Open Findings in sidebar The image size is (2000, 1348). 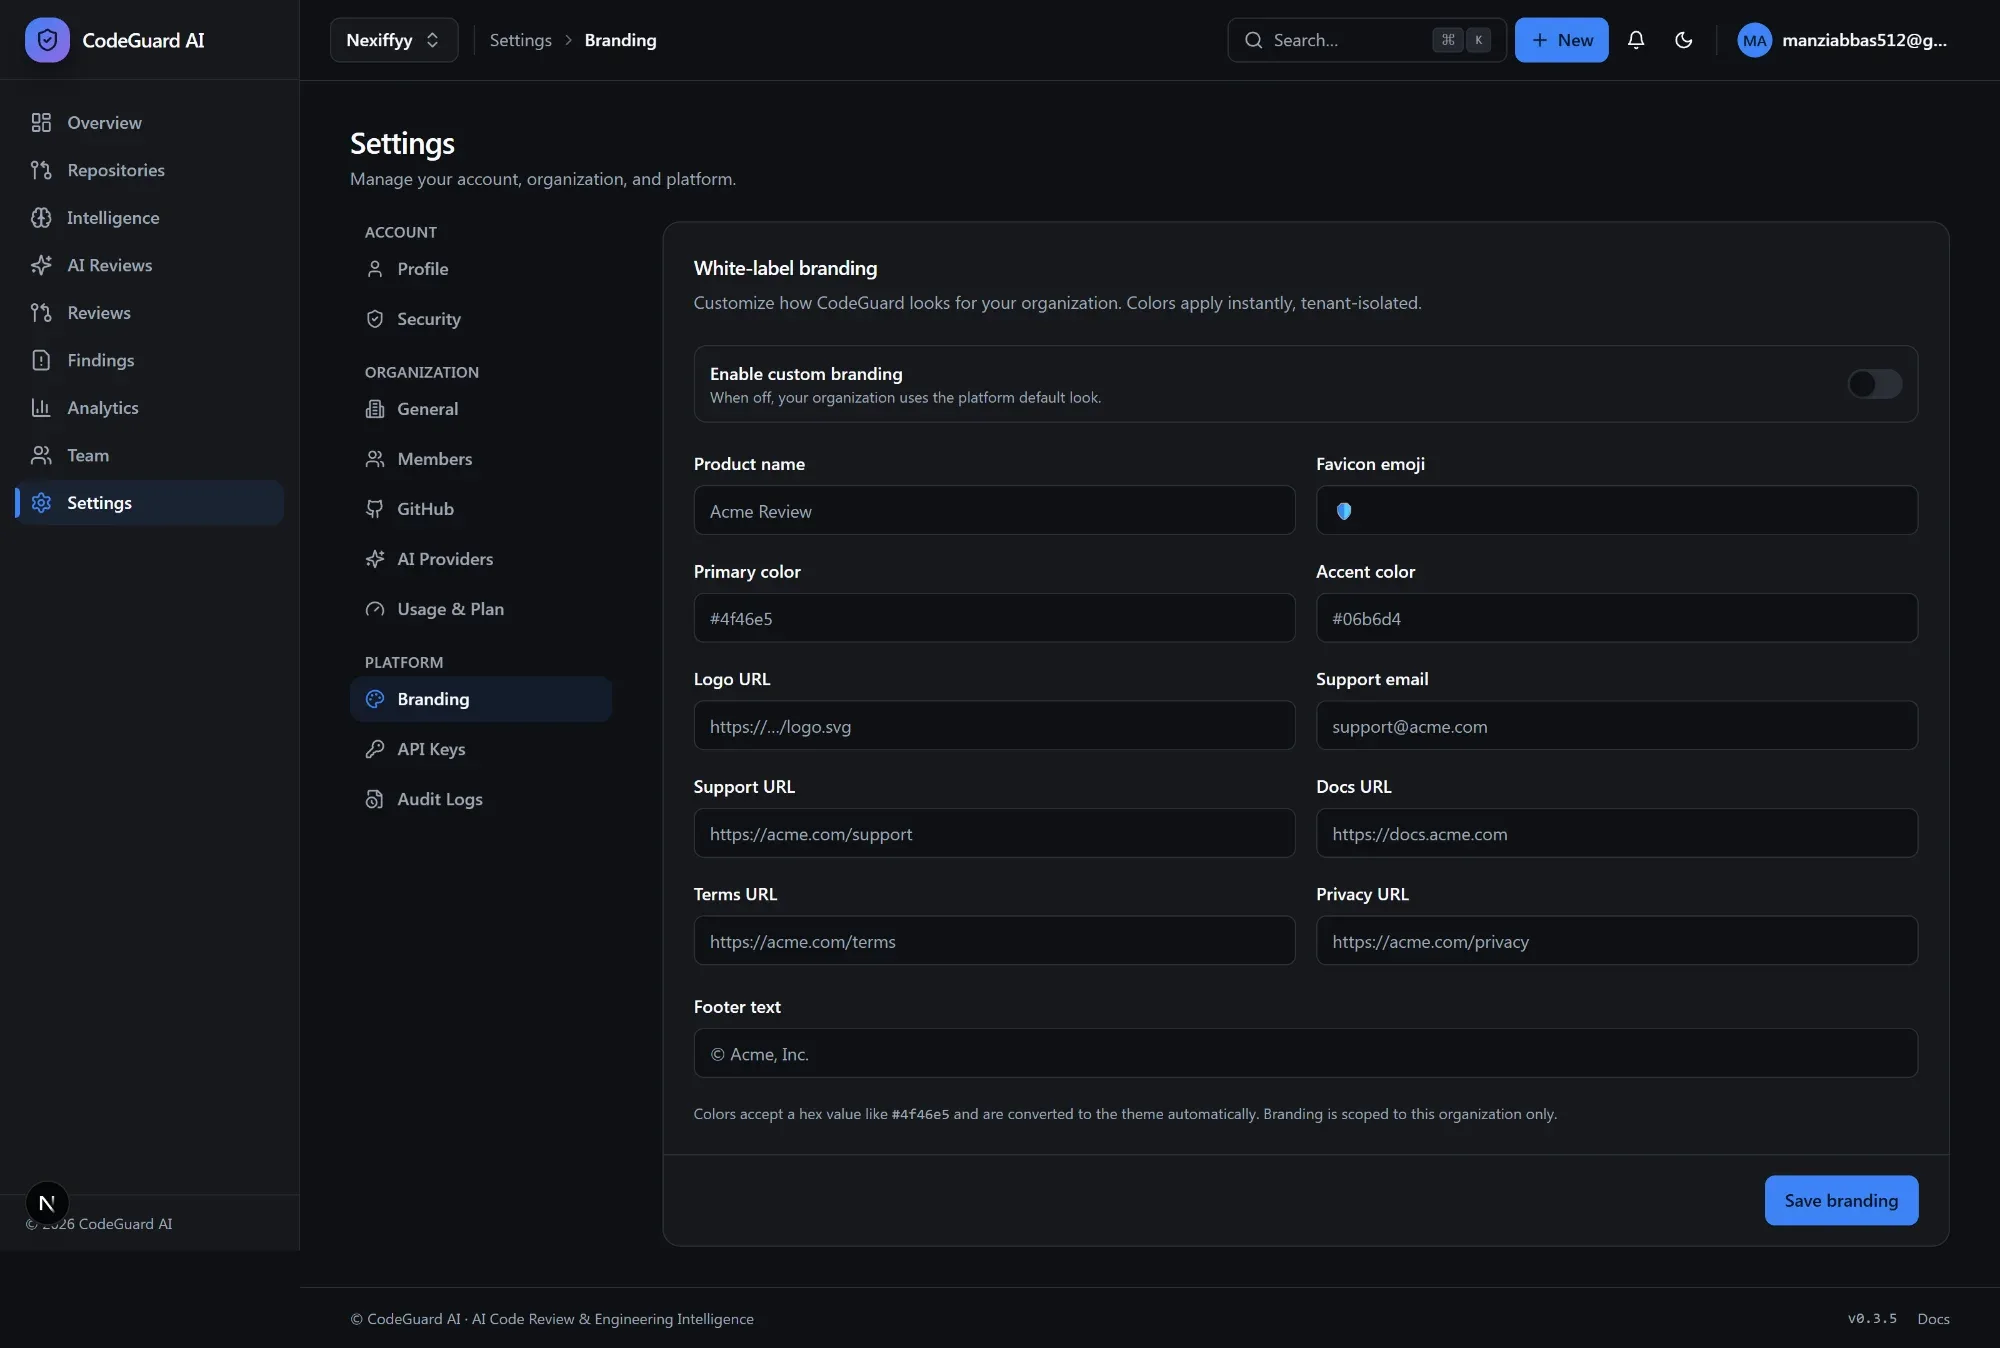click(150, 360)
